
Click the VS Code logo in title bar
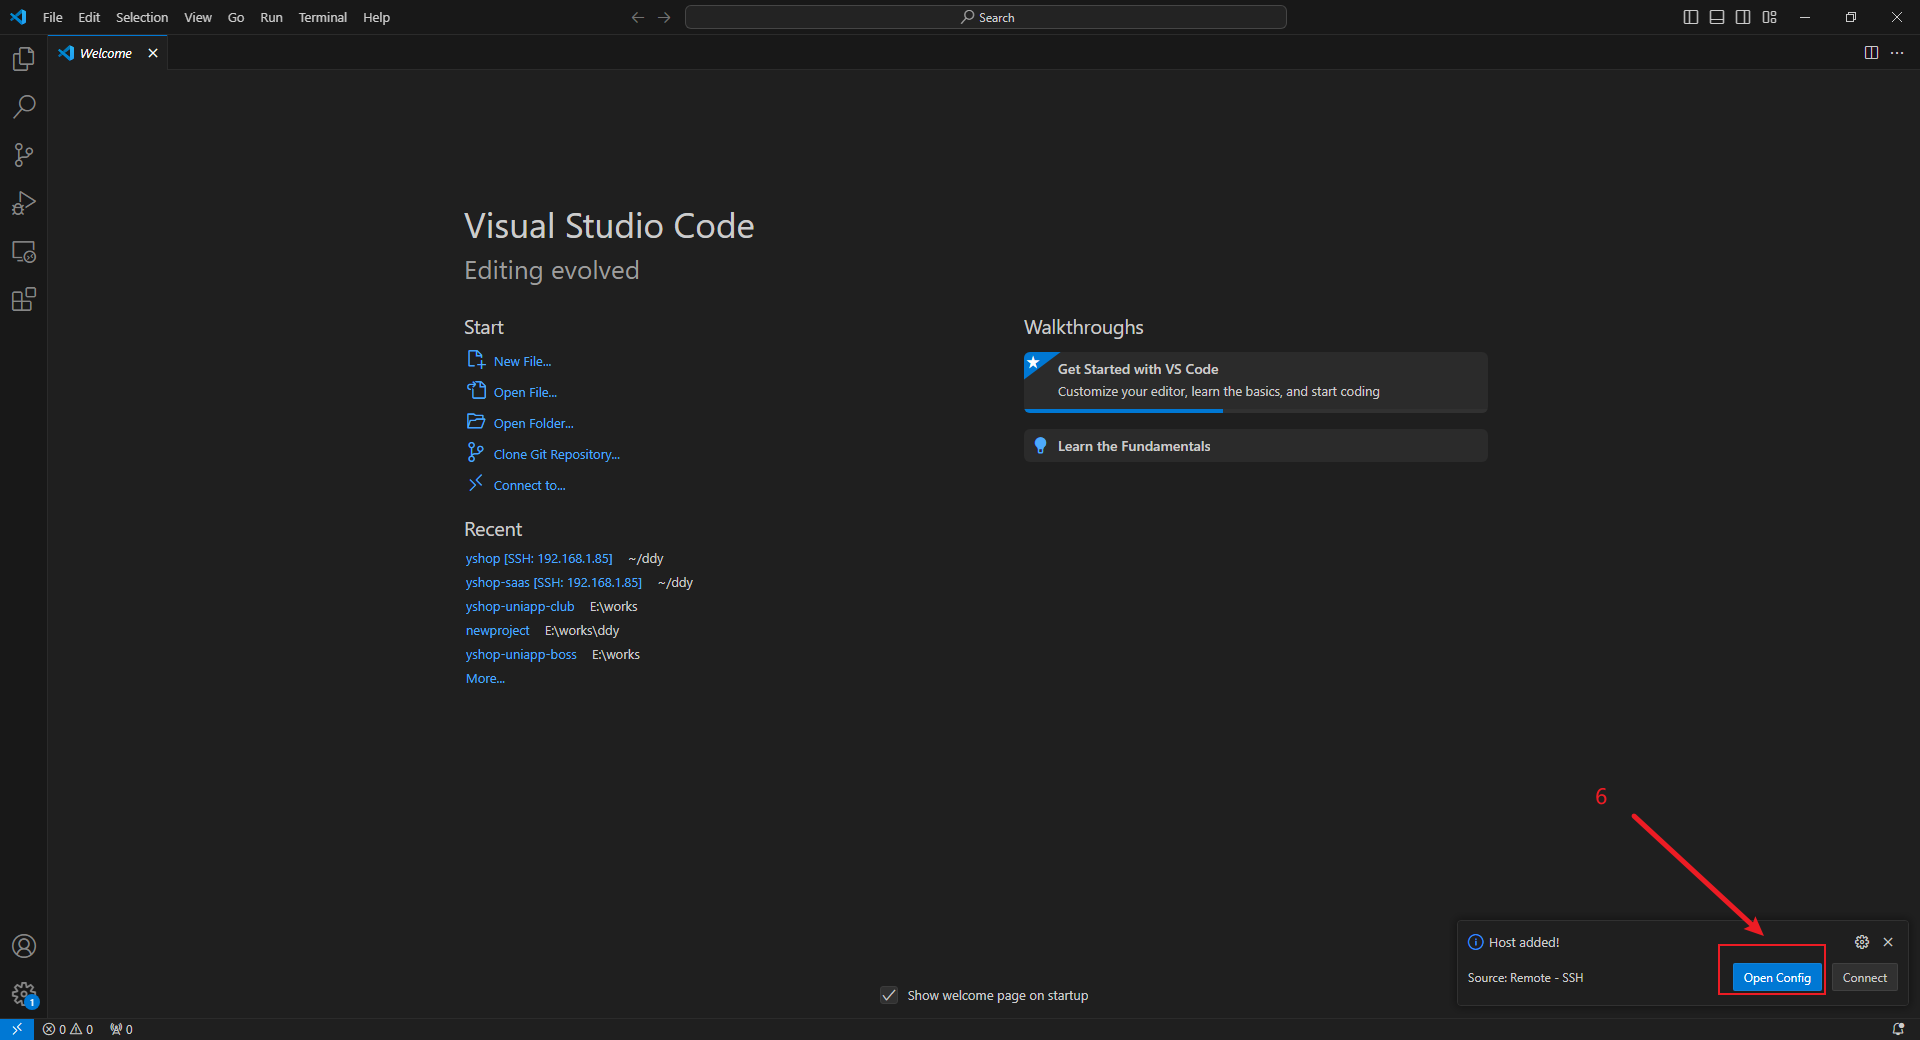(x=18, y=17)
